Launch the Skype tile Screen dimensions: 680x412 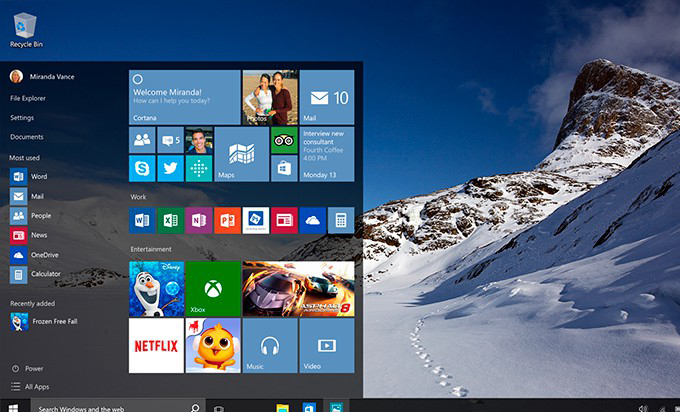click(x=142, y=168)
